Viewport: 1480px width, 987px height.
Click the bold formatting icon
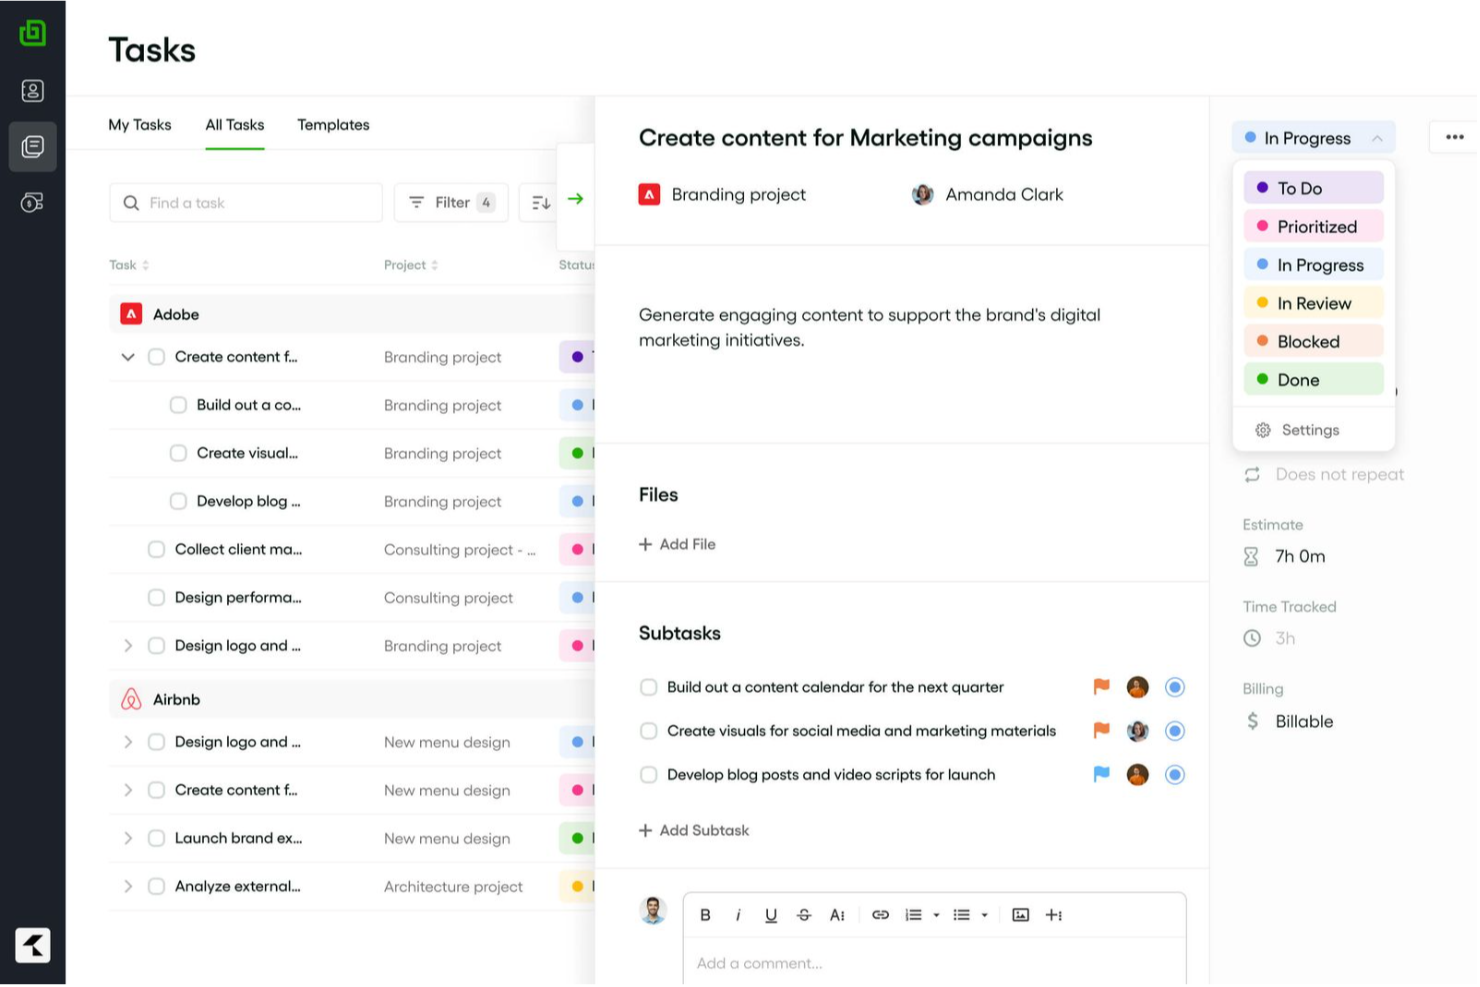[x=705, y=915]
